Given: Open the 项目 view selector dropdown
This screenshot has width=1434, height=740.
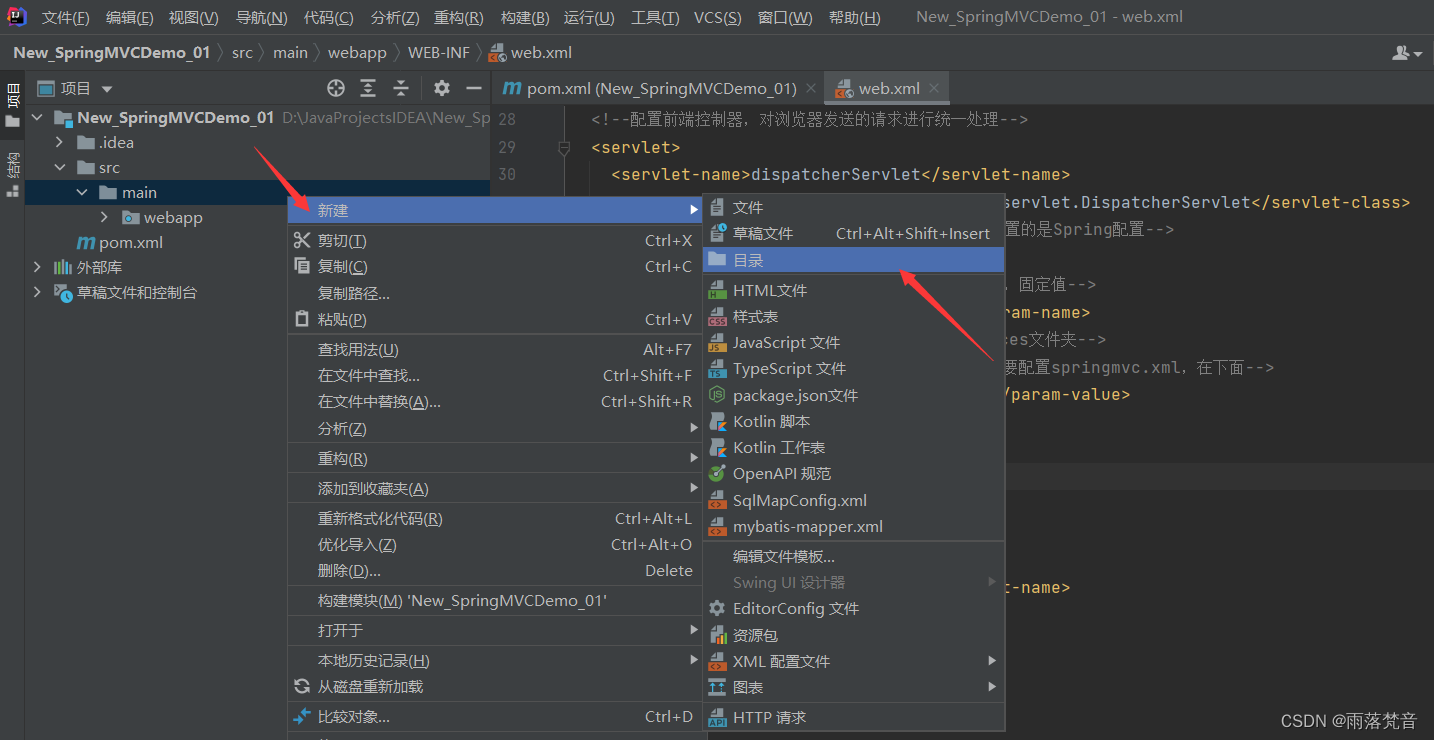Looking at the screenshot, I should click(106, 88).
